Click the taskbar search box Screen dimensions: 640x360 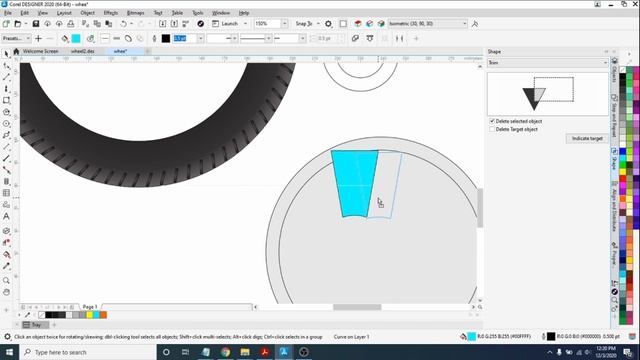[x=87, y=352]
